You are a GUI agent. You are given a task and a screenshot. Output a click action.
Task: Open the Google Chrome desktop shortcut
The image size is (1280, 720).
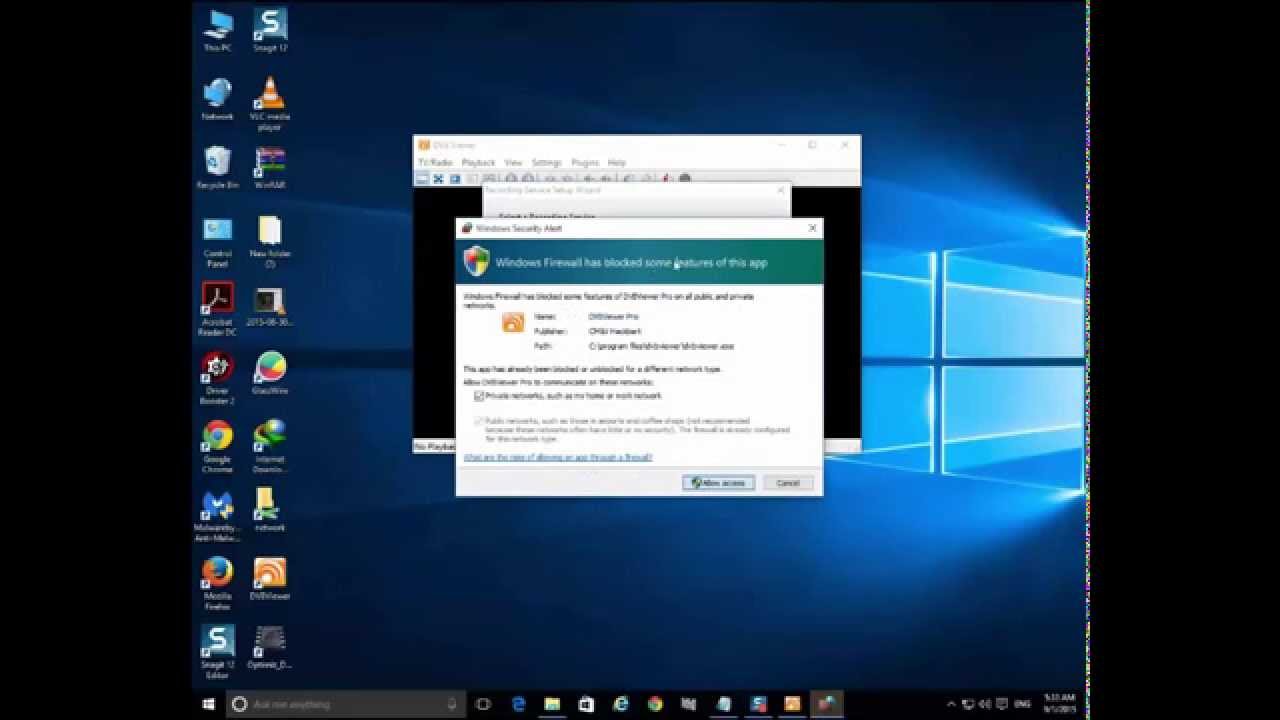(218, 447)
